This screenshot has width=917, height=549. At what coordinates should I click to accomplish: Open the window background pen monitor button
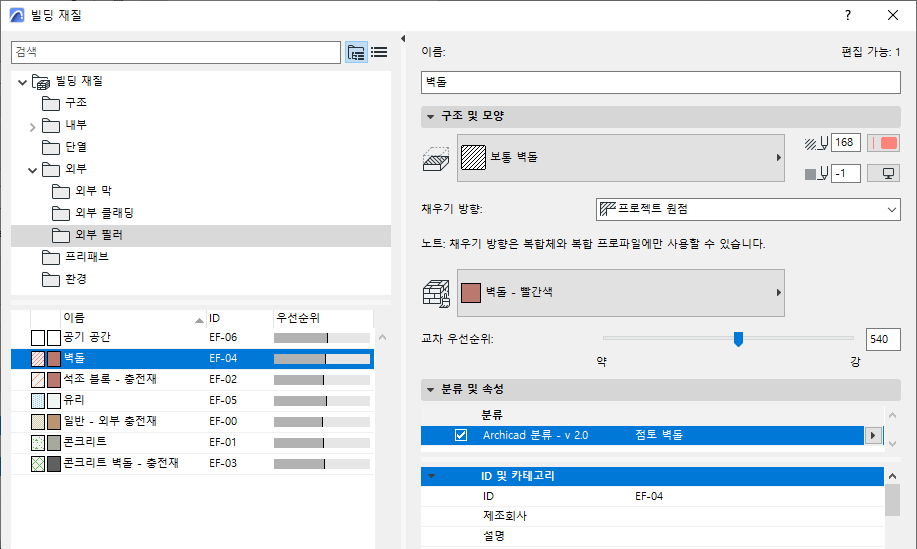click(883, 174)
